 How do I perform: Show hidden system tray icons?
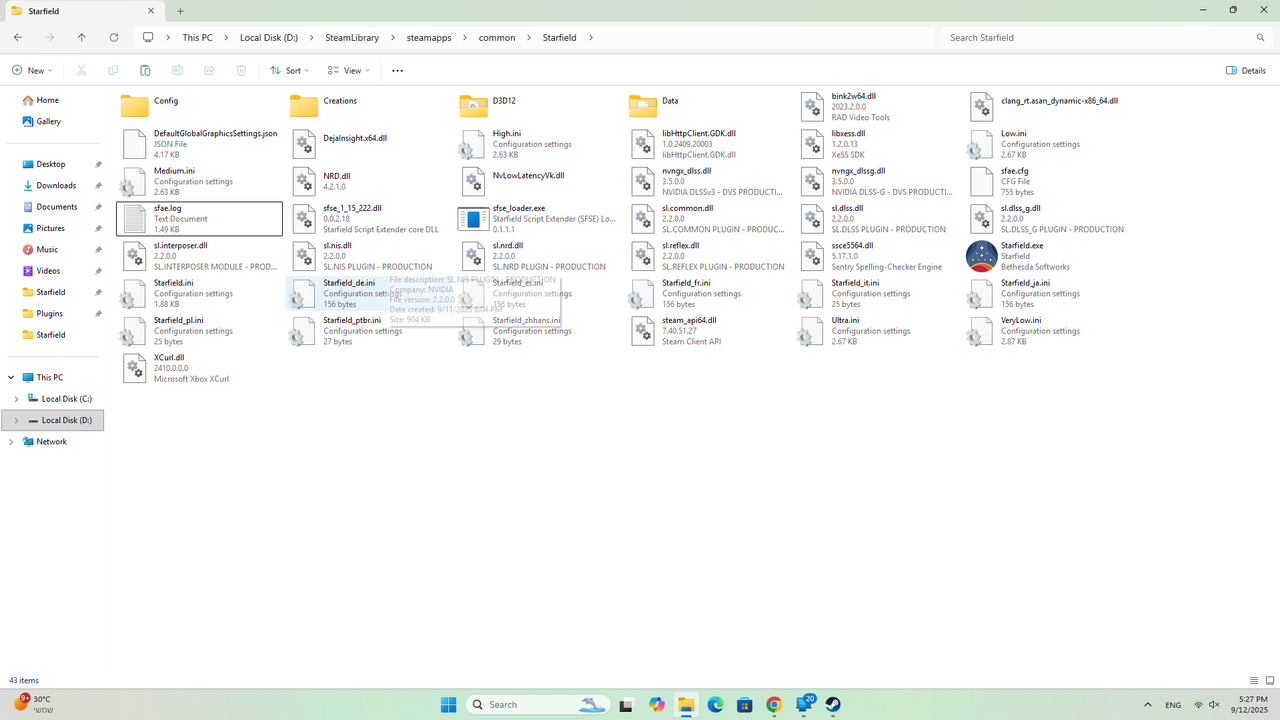tap(1146, 704)
